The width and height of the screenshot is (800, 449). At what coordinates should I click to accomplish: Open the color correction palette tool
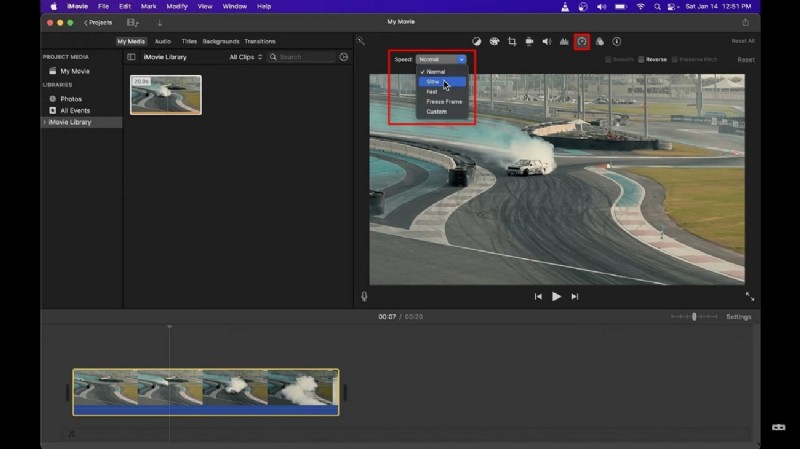494,41
